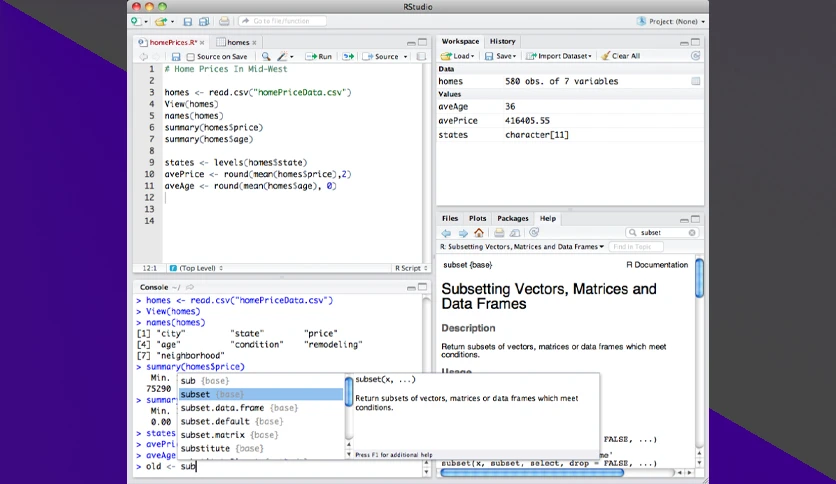Open the Subsetting Vectors topic history dropdown
Screen dimensions: 836x484
[521, 247]
